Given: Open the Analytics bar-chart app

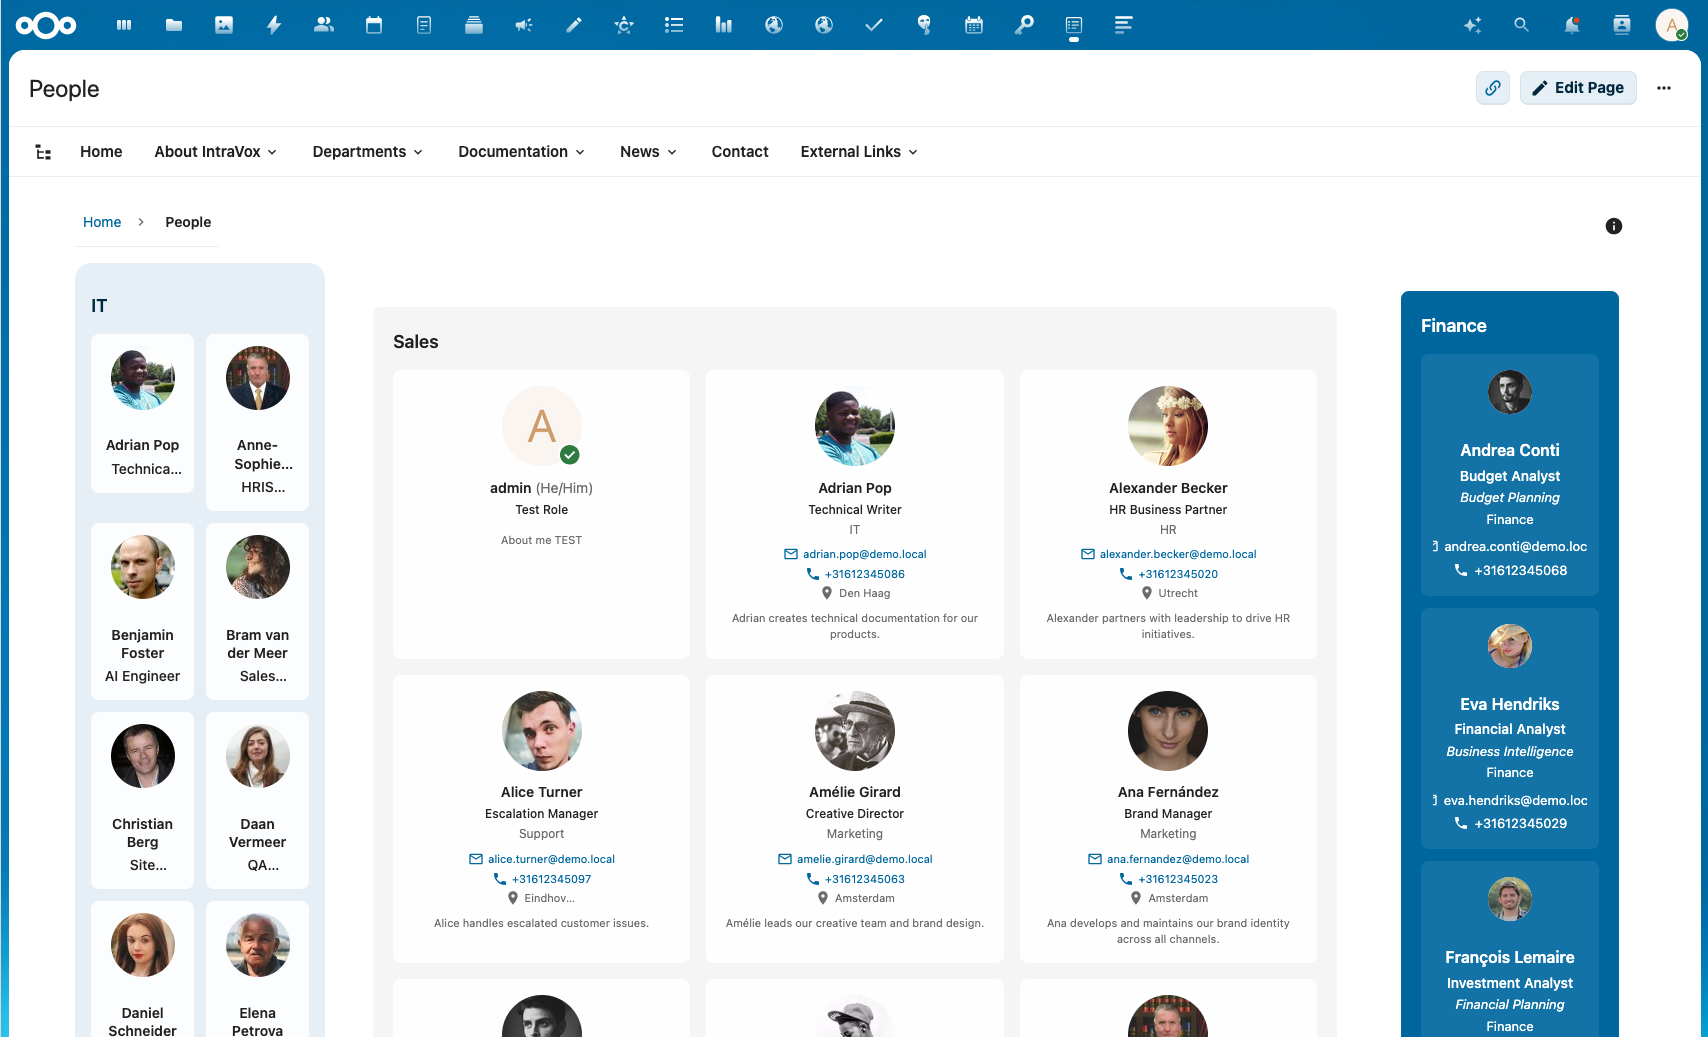Looking at the screenshot, I should click(x=723, y=25).
